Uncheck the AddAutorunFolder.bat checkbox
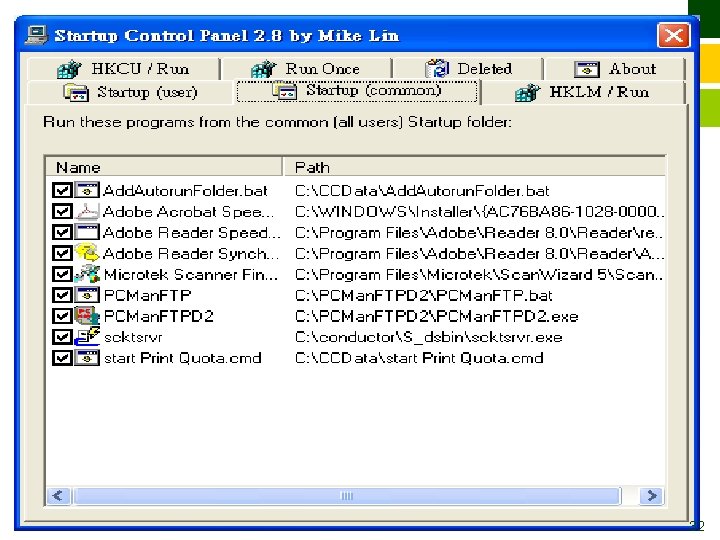 pyautogui.click(x=62, y=190)
